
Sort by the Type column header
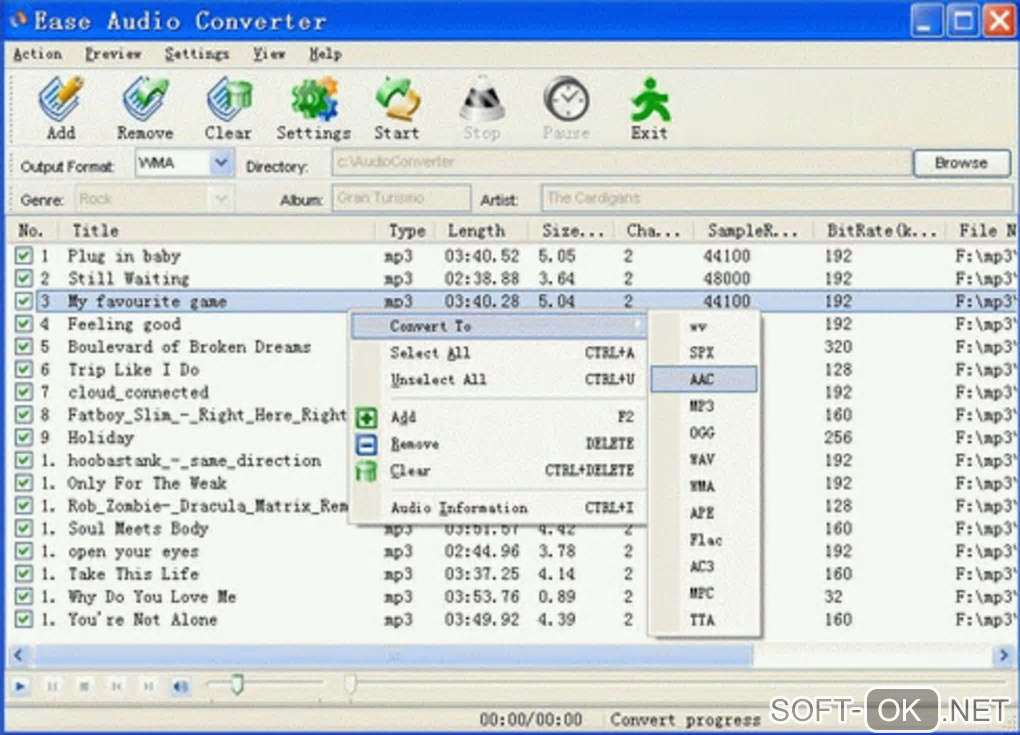tap(406, 230)
